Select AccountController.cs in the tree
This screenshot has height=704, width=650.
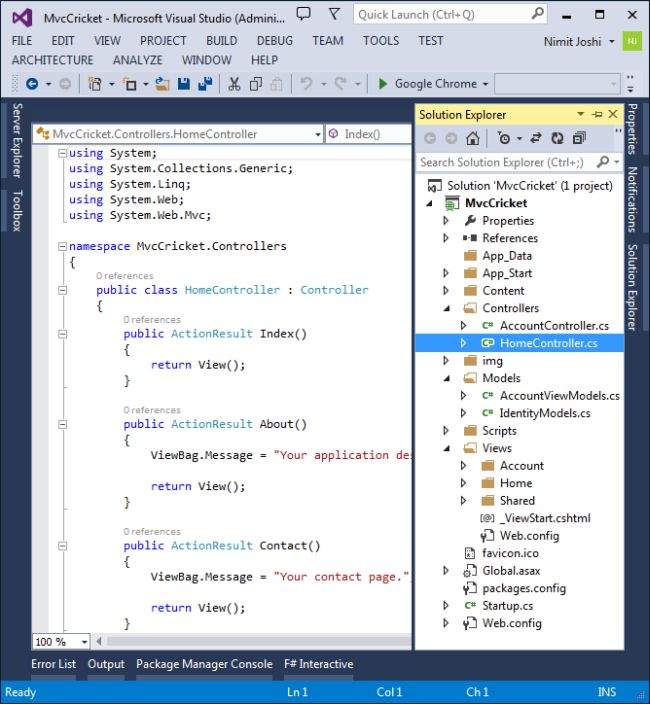[x=554, y=326]
